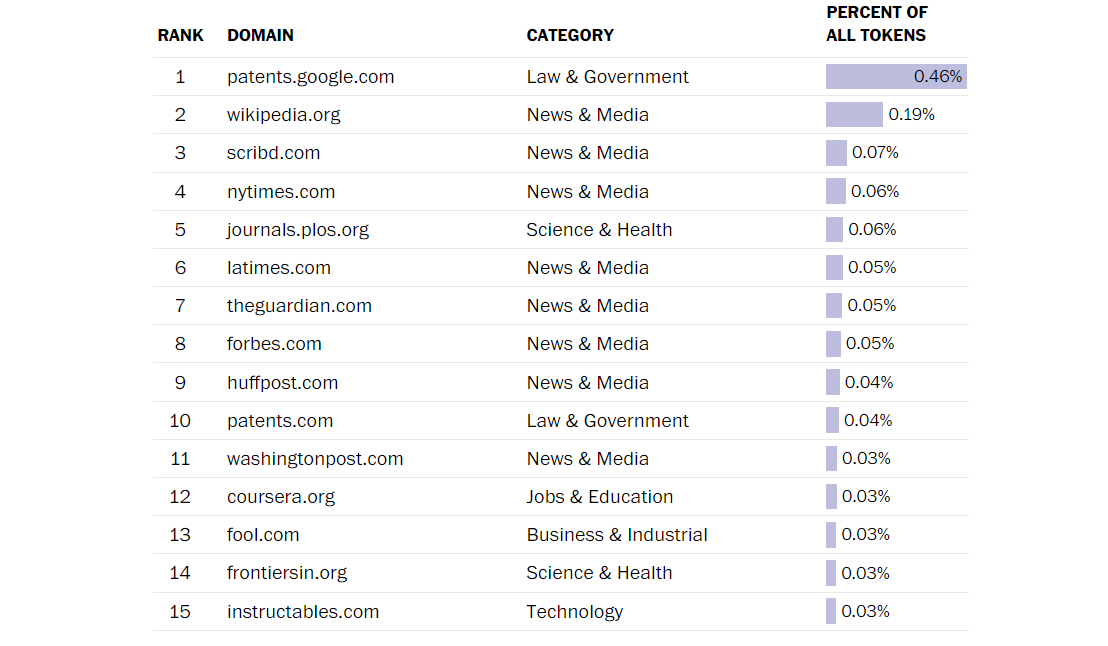
Task: Select journals.plos.org in the table
Action: point(297,230)
